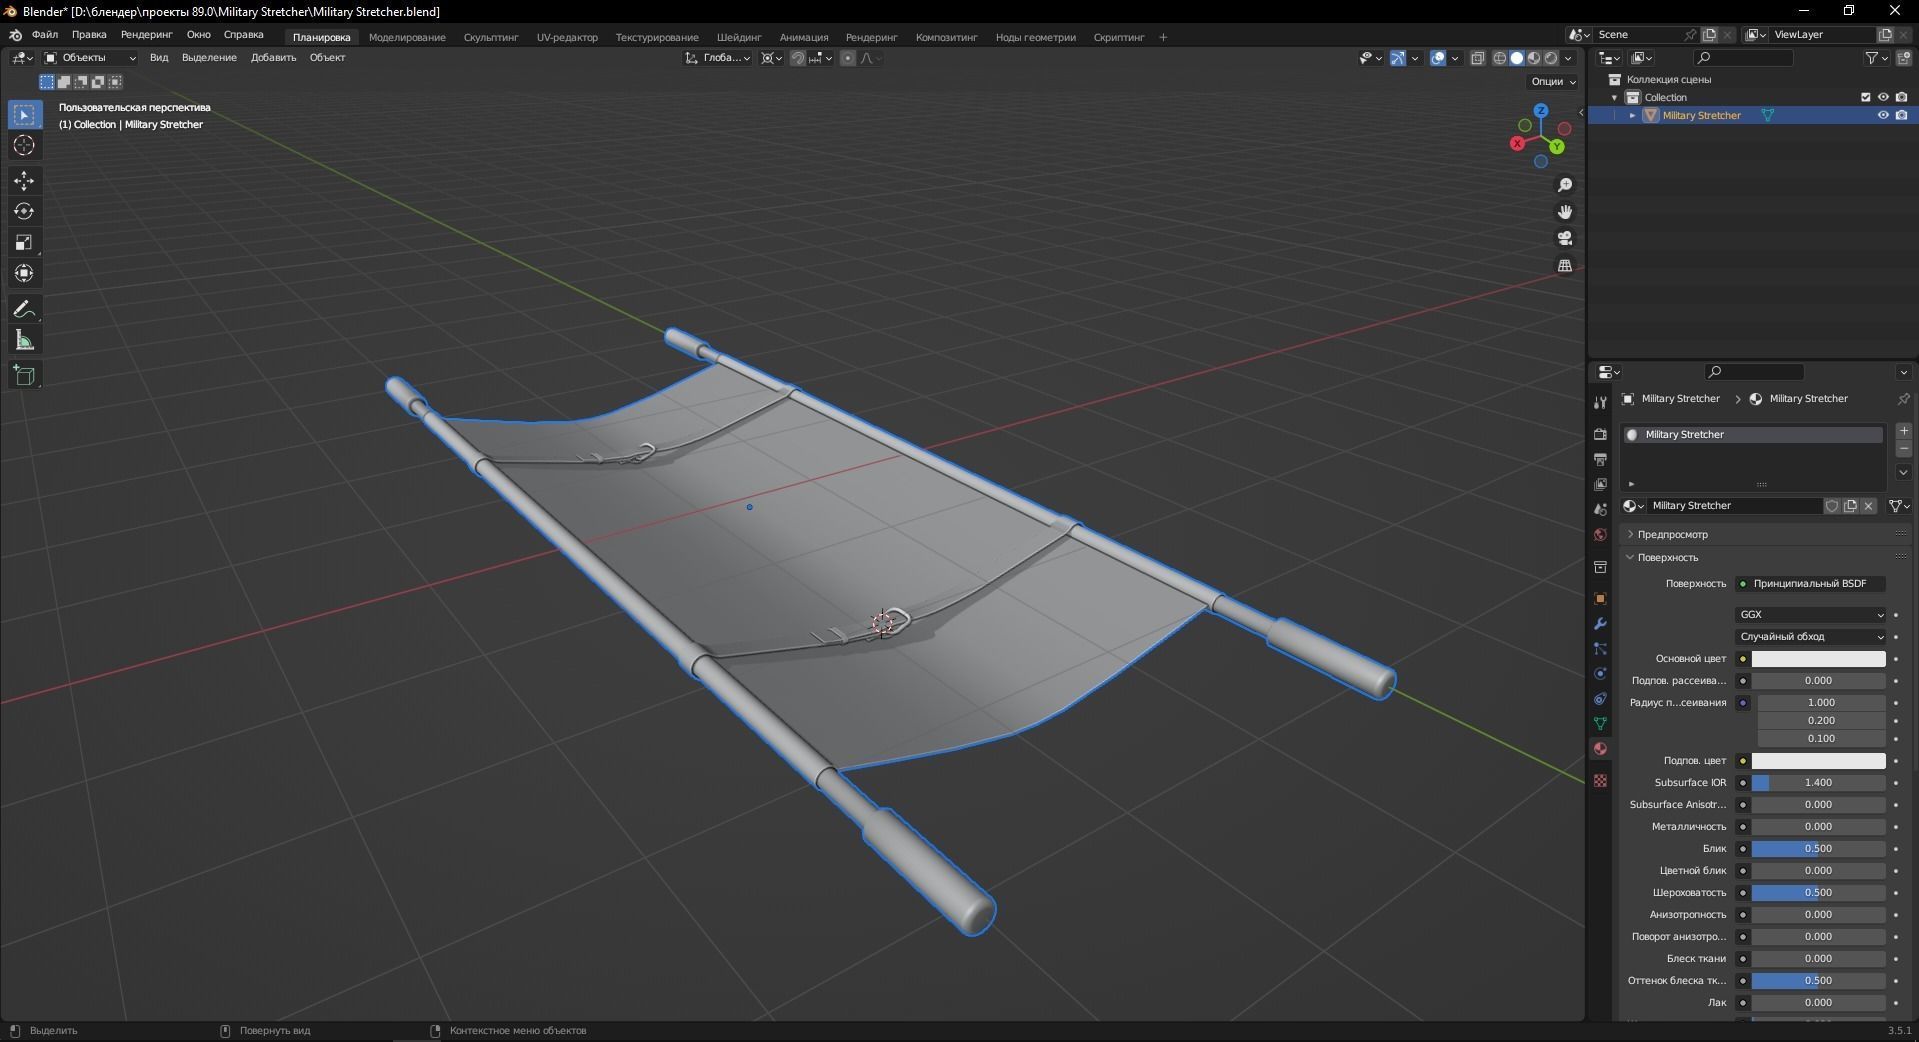Select the Annotate pencil tool
The height and width of the screenshot is (1042, 1919).
click(x=24, y=310)
